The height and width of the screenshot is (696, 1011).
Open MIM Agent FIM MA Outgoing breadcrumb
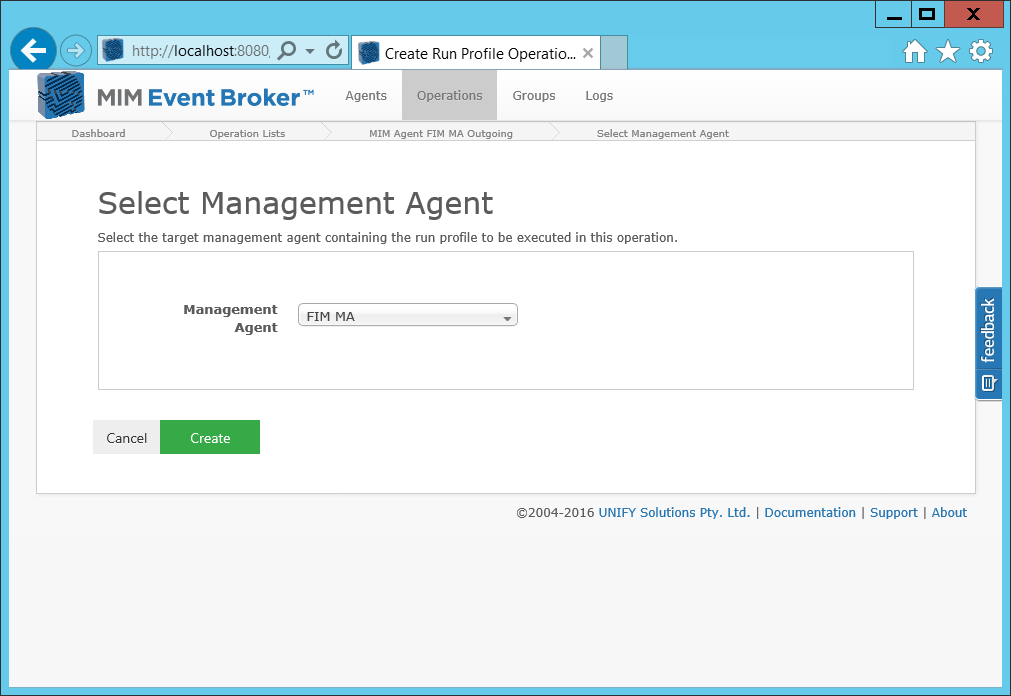441,133
